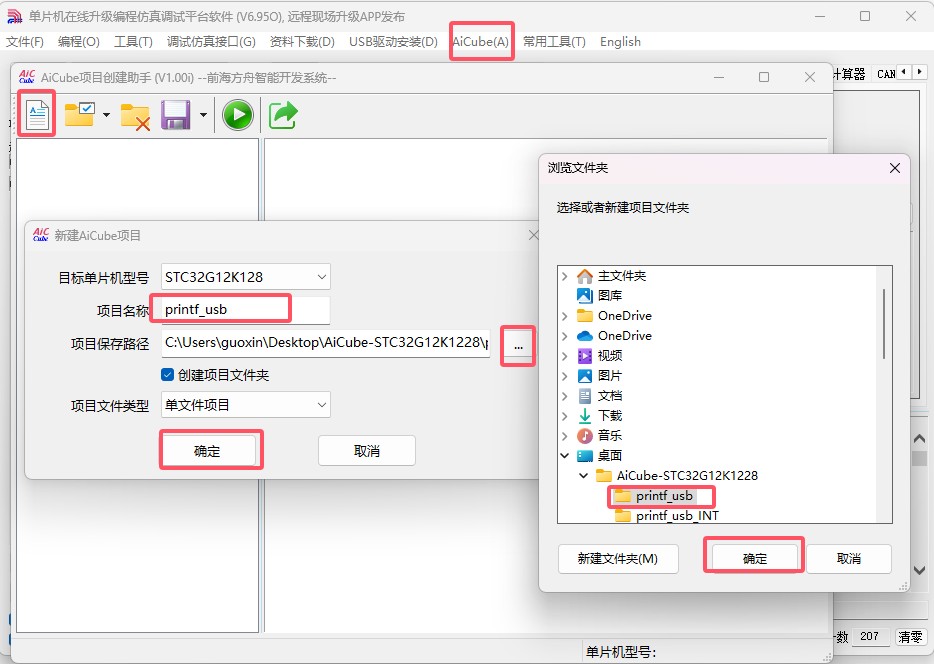Open the AiCube(A) menu
This screenshot has width=934, height=664.
pyautogui.click(x=481, y=42)
